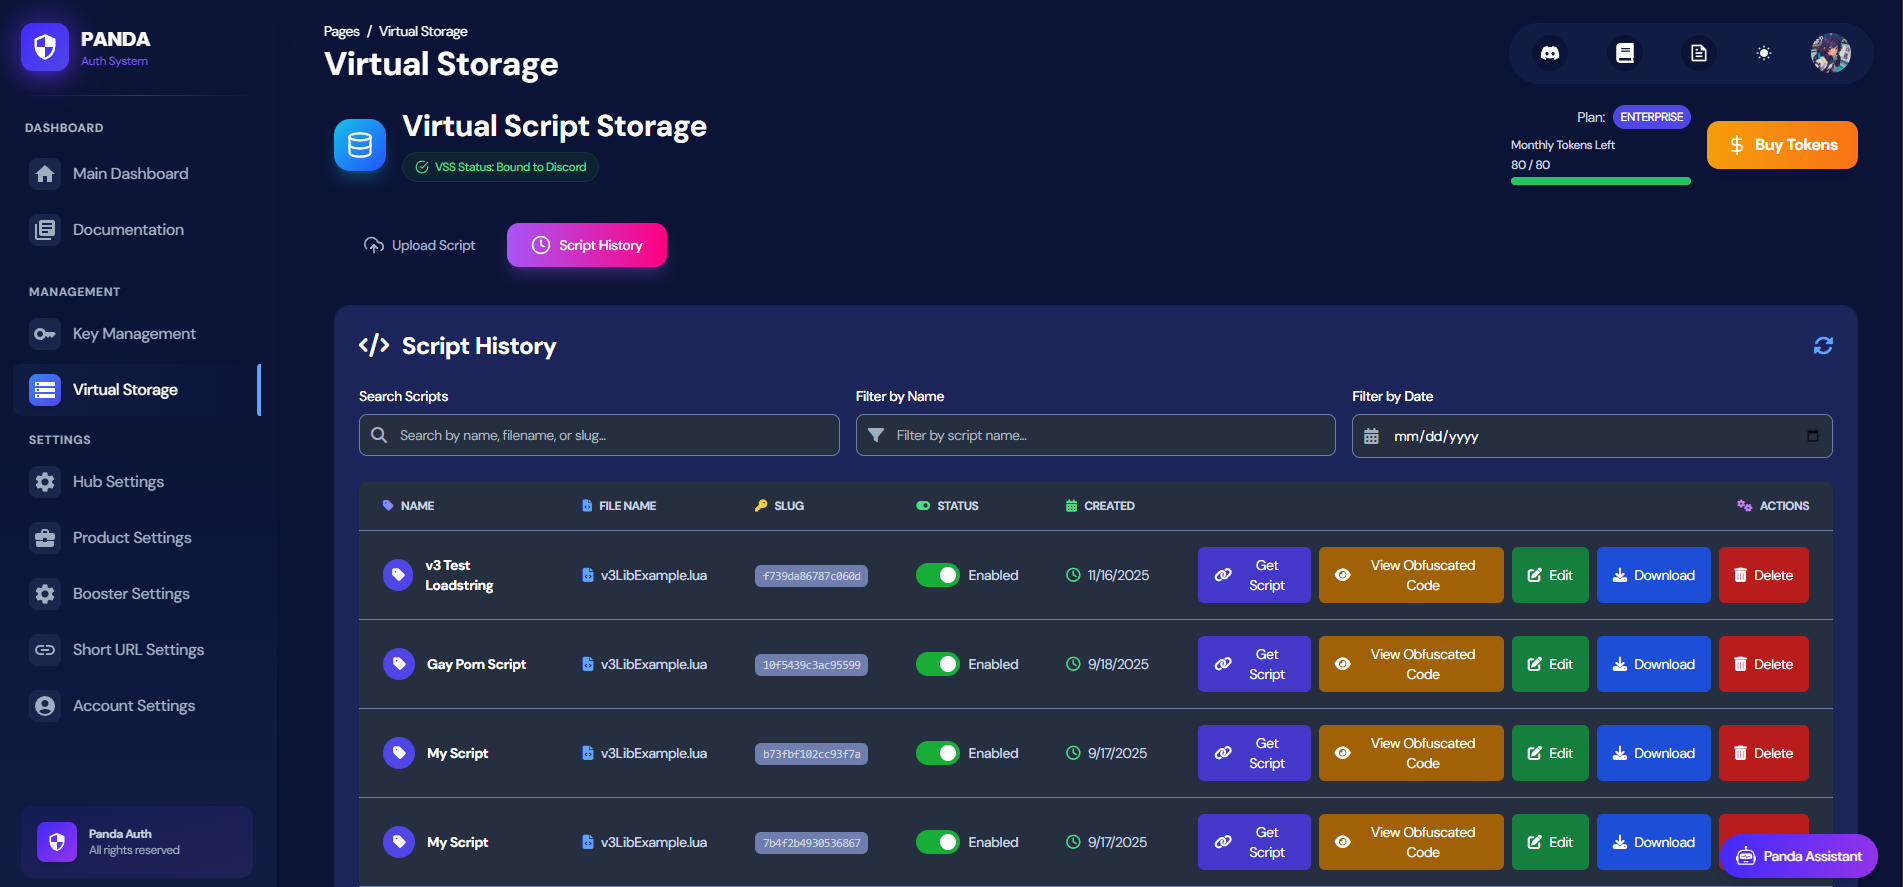1903x887 pixels.
Task: Edit the script created 9/18/2025
Action: click(x=1550, y=664)
